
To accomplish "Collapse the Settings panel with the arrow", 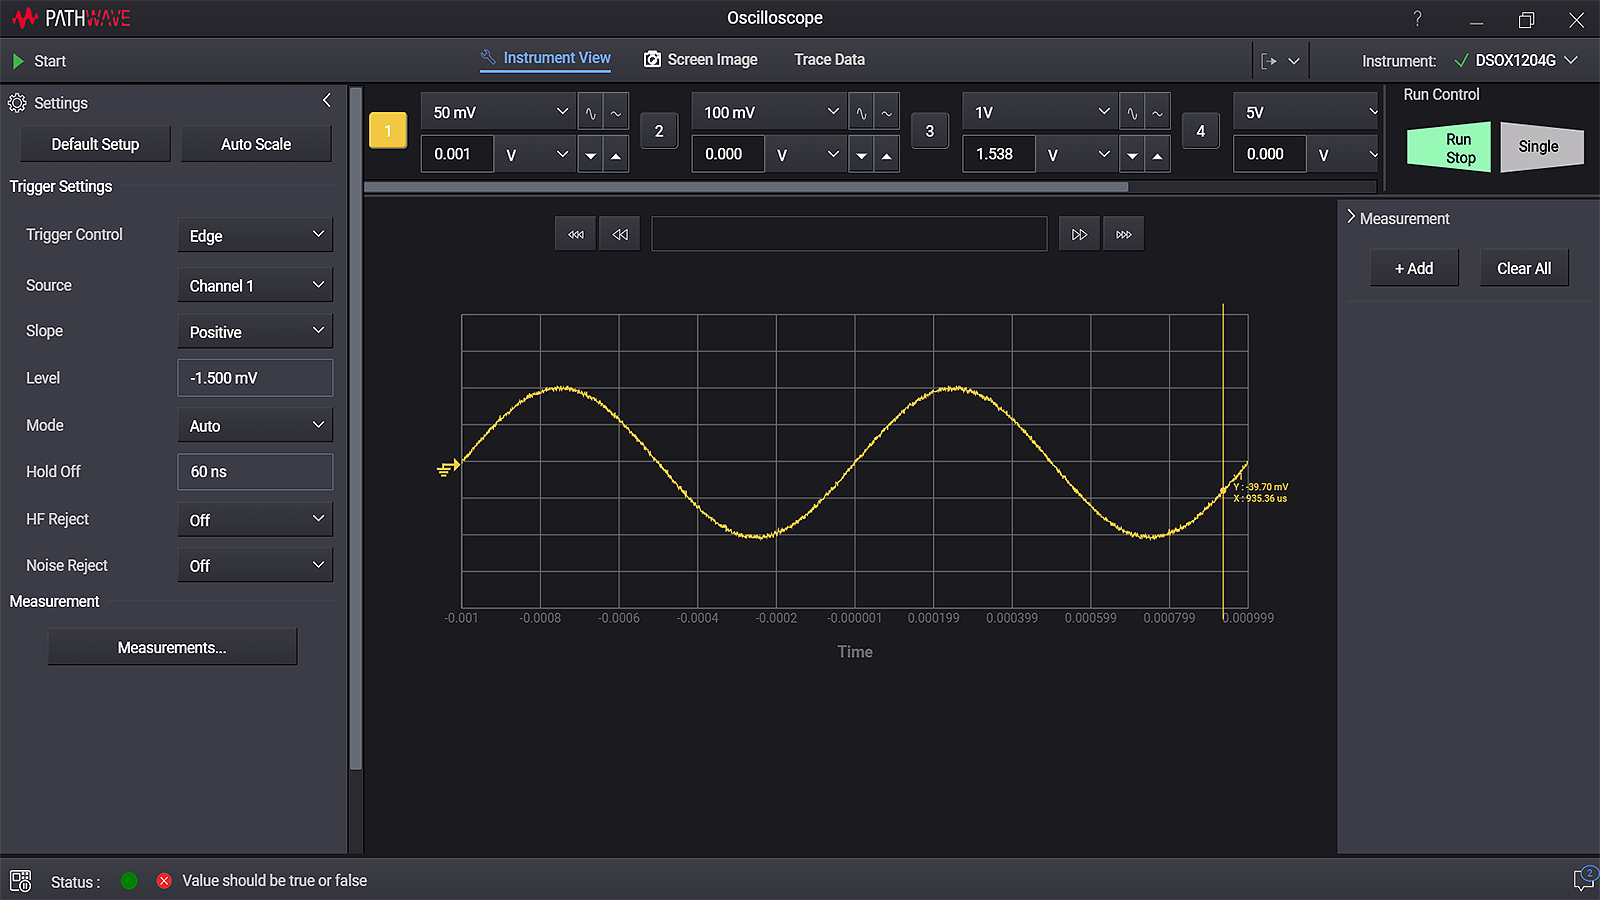I will tap(327, 101).
